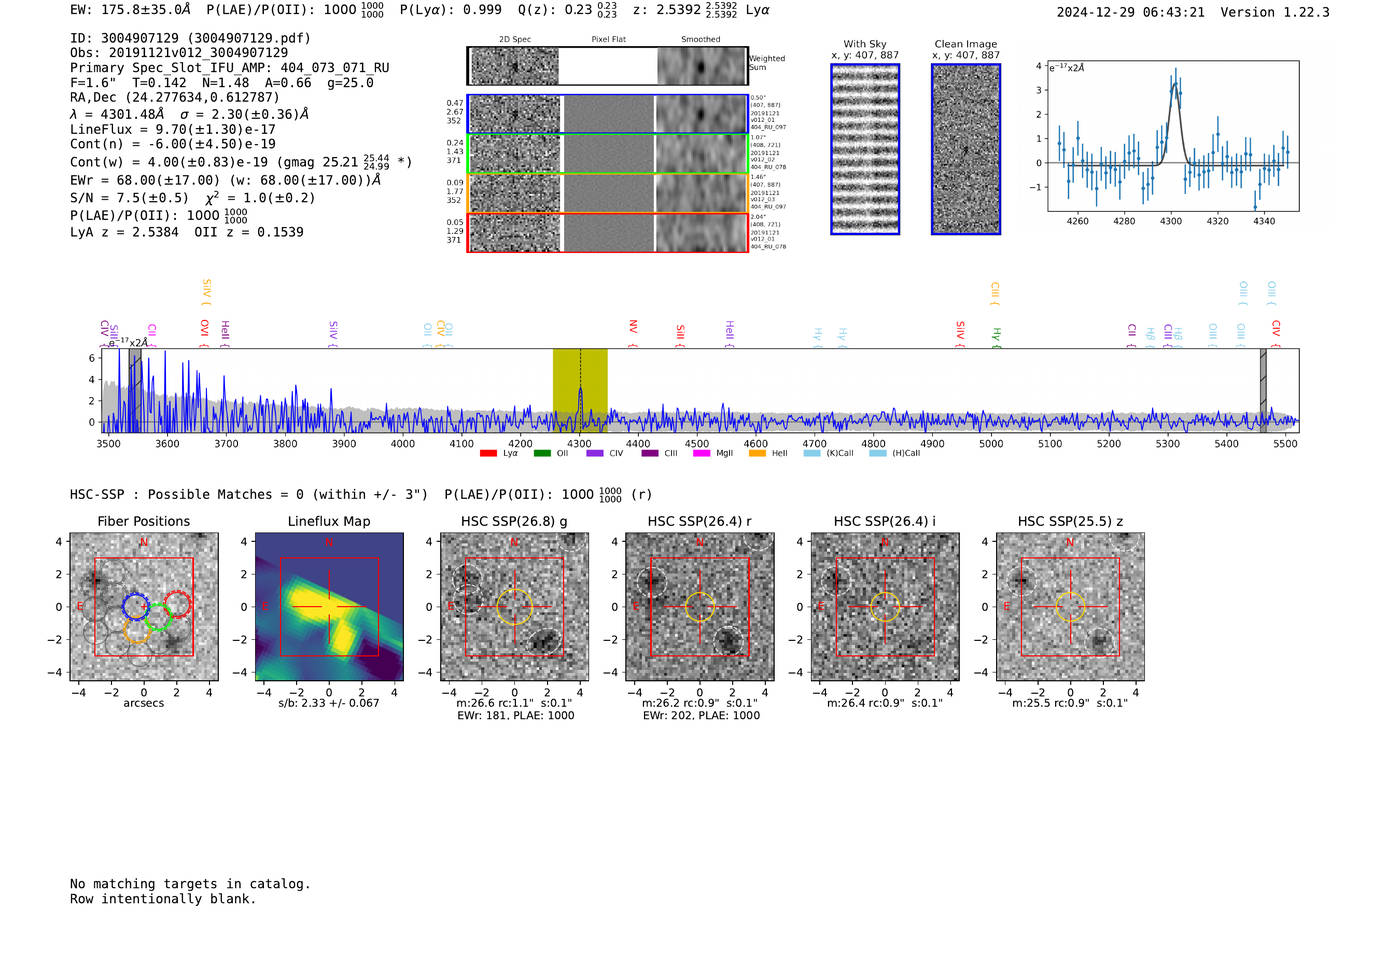Click the S/N = 7.5(±0.5) value
Viewport: 1400px width, 953px height.
129,198
